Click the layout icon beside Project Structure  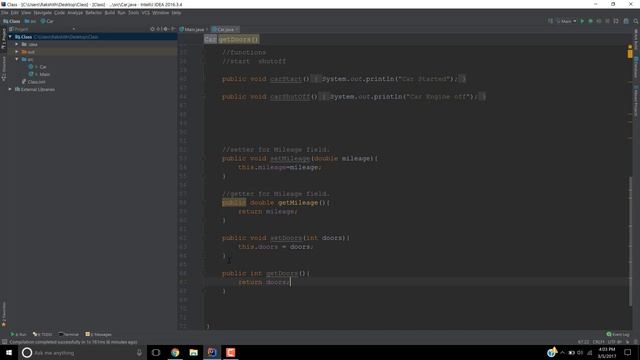[616, 21]
